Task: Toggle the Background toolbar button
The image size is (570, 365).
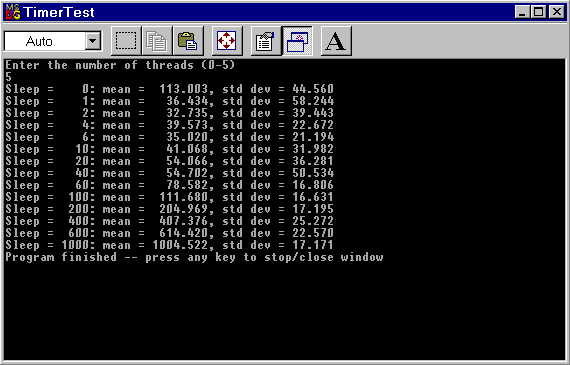Action: [297, 41]
